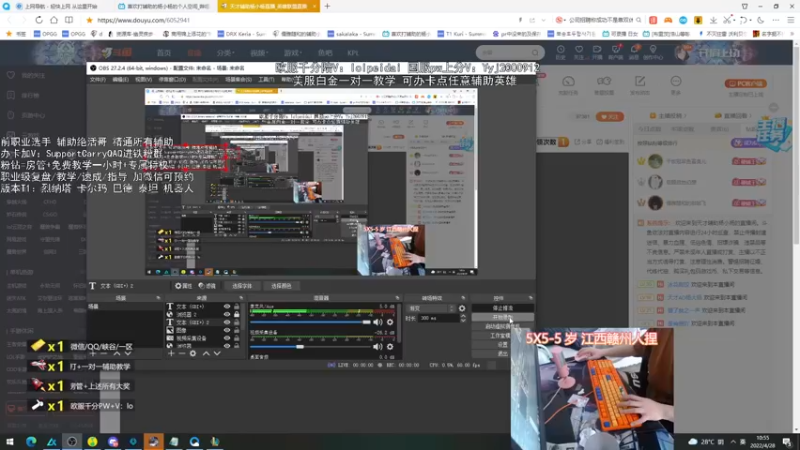Click the Douyu search magnifier icon
The image size is (800, 450).
[x=535, y=53]
